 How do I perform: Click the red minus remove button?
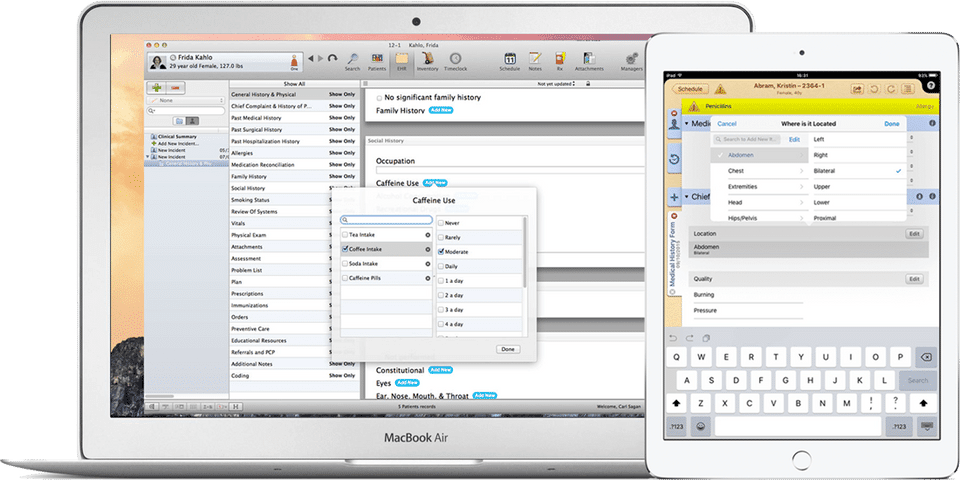pos(175,88)
